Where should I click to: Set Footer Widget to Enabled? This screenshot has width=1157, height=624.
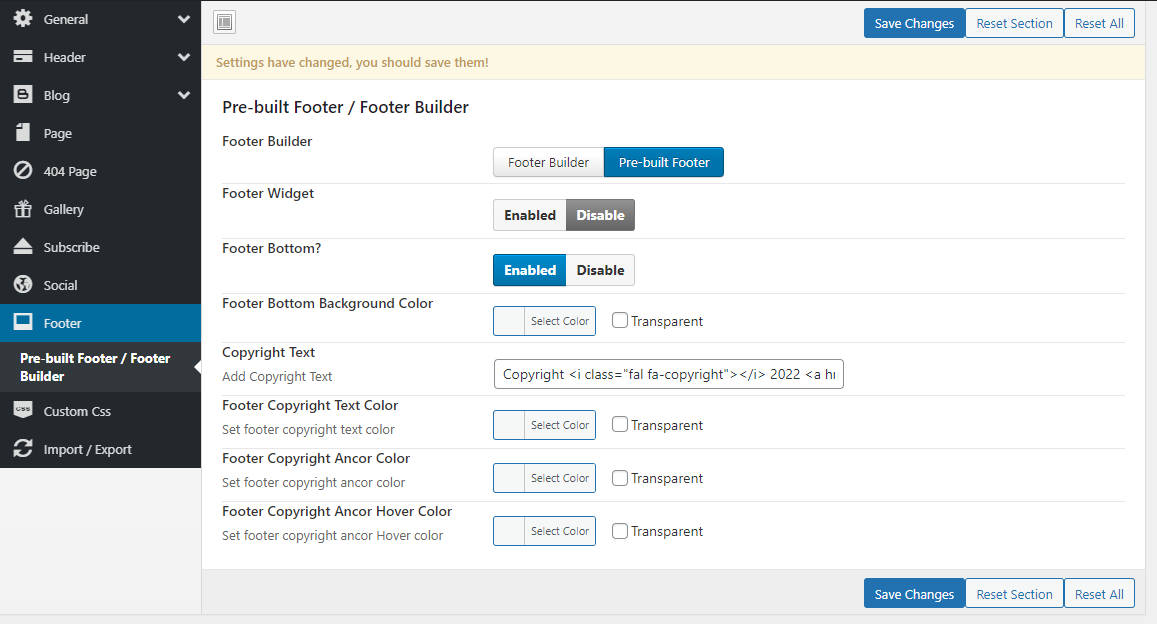[530, 215]
